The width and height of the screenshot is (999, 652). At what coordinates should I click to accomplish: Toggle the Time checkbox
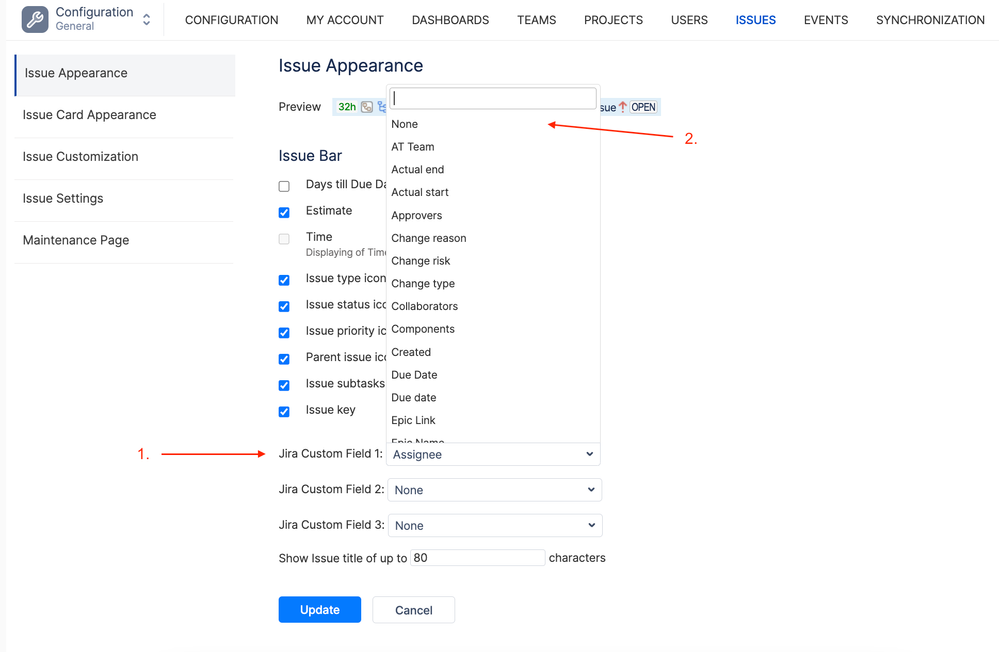pyautogui.click(x=284, y=239)
